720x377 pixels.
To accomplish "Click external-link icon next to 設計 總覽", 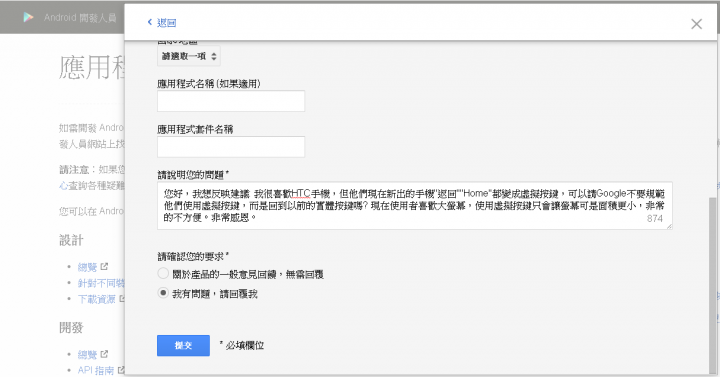I will click(x=104, y=266).
